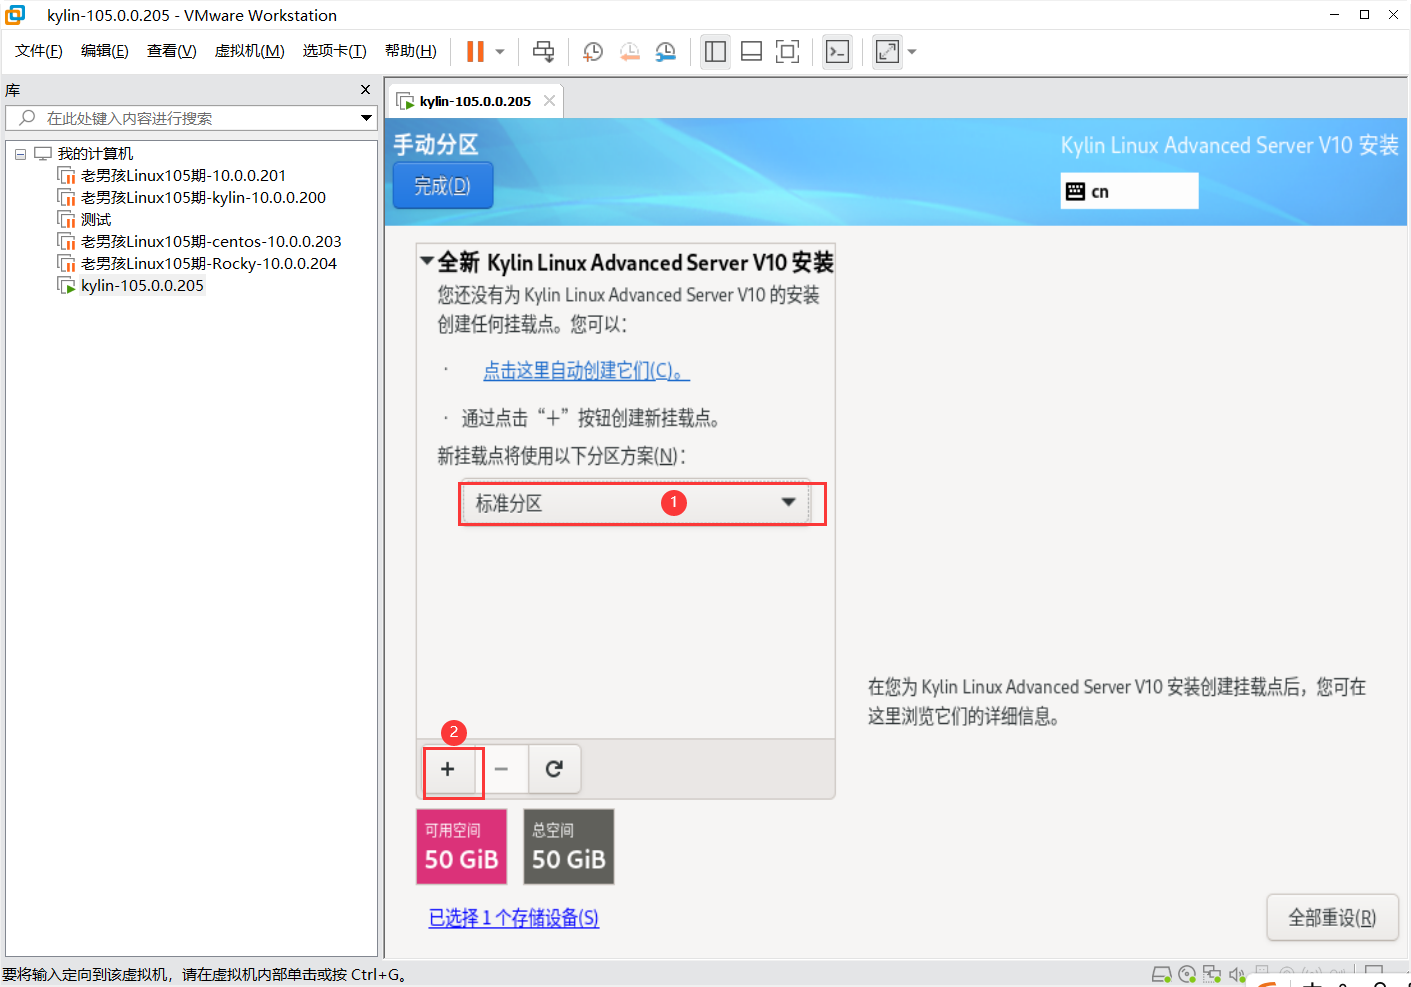The width and height of the screenshot is (1411, 987).
Task: Click the link to auto-create mount points
Action: pos(586,371)
